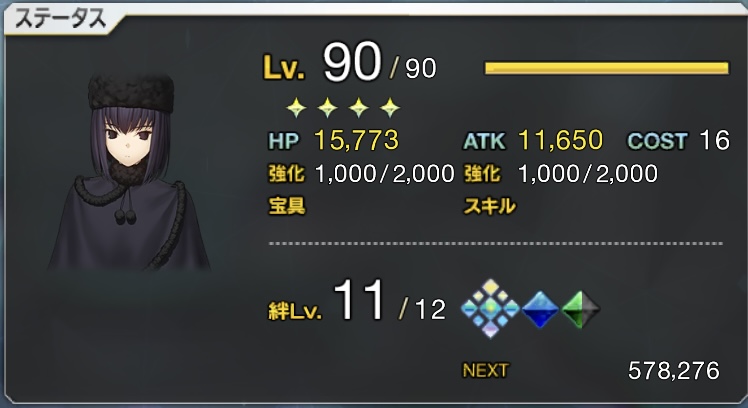The width and height of the screenshot is (748, 408).
Task: Click the yellow level experience bar
Action: tap(607, 68)
